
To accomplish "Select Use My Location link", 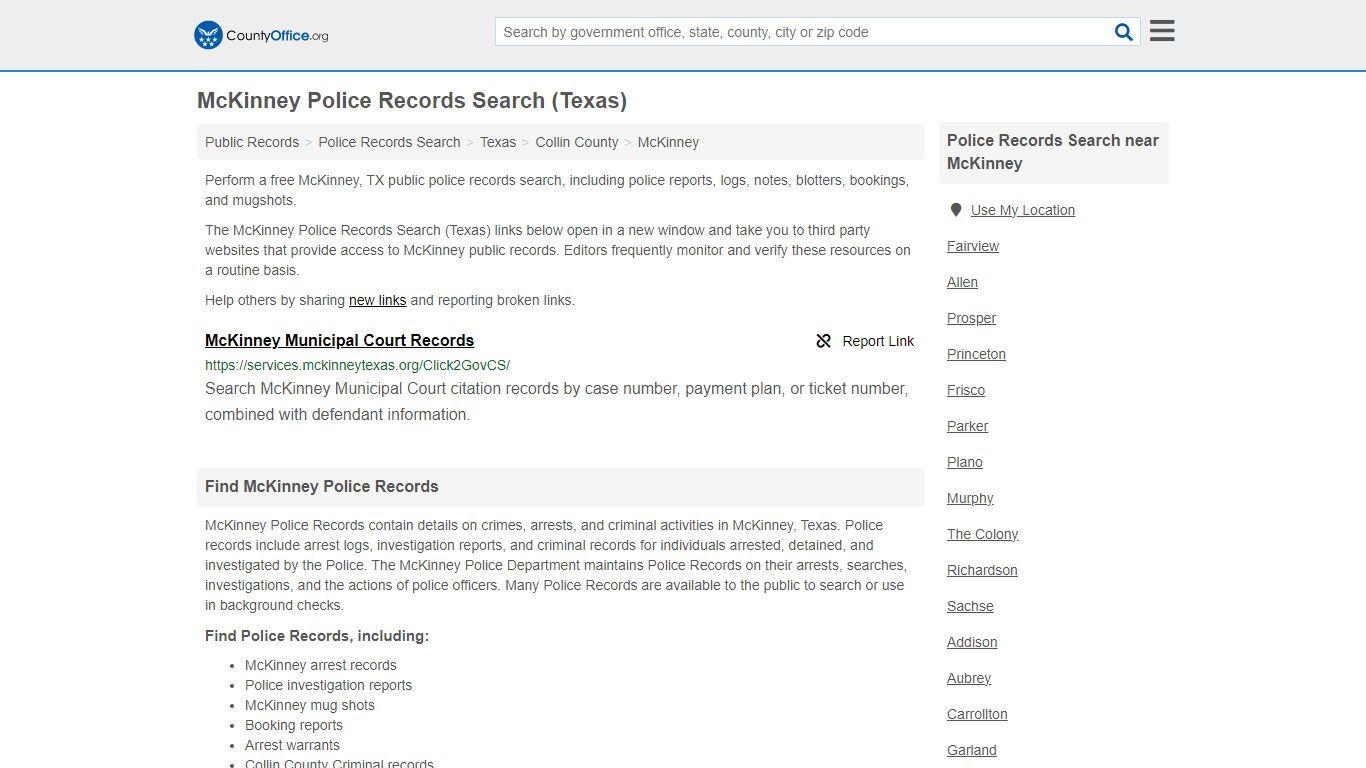I will tap(1023, 210).
